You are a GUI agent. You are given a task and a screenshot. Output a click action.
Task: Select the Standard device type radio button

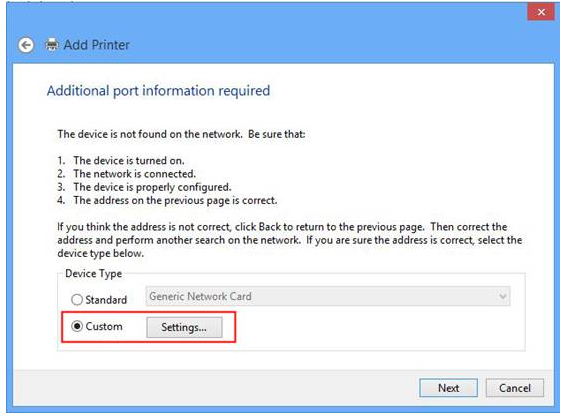[x=77, y=300]
